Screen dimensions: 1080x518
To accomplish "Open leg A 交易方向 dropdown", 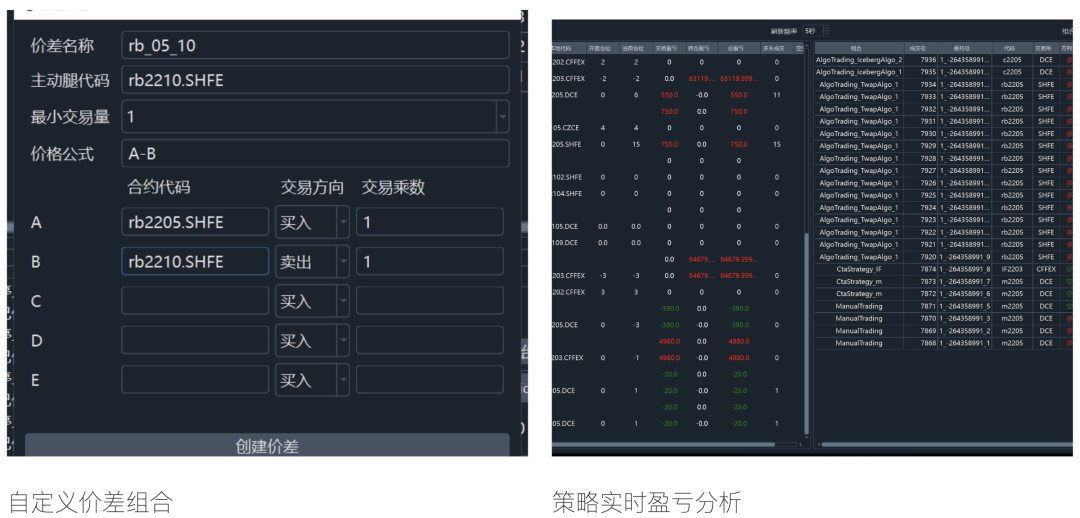I will [312, 222].
